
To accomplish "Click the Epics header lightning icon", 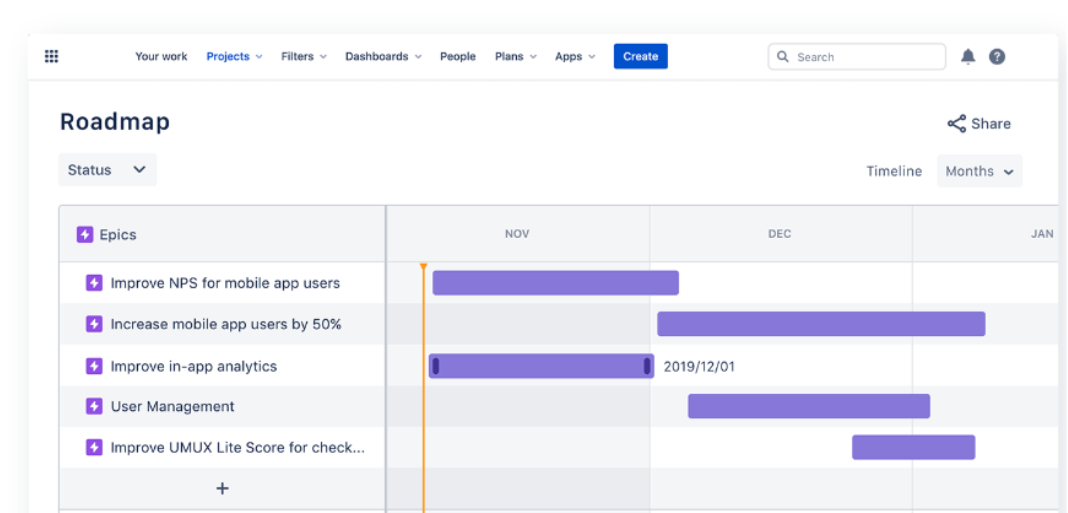I will 85,235.
